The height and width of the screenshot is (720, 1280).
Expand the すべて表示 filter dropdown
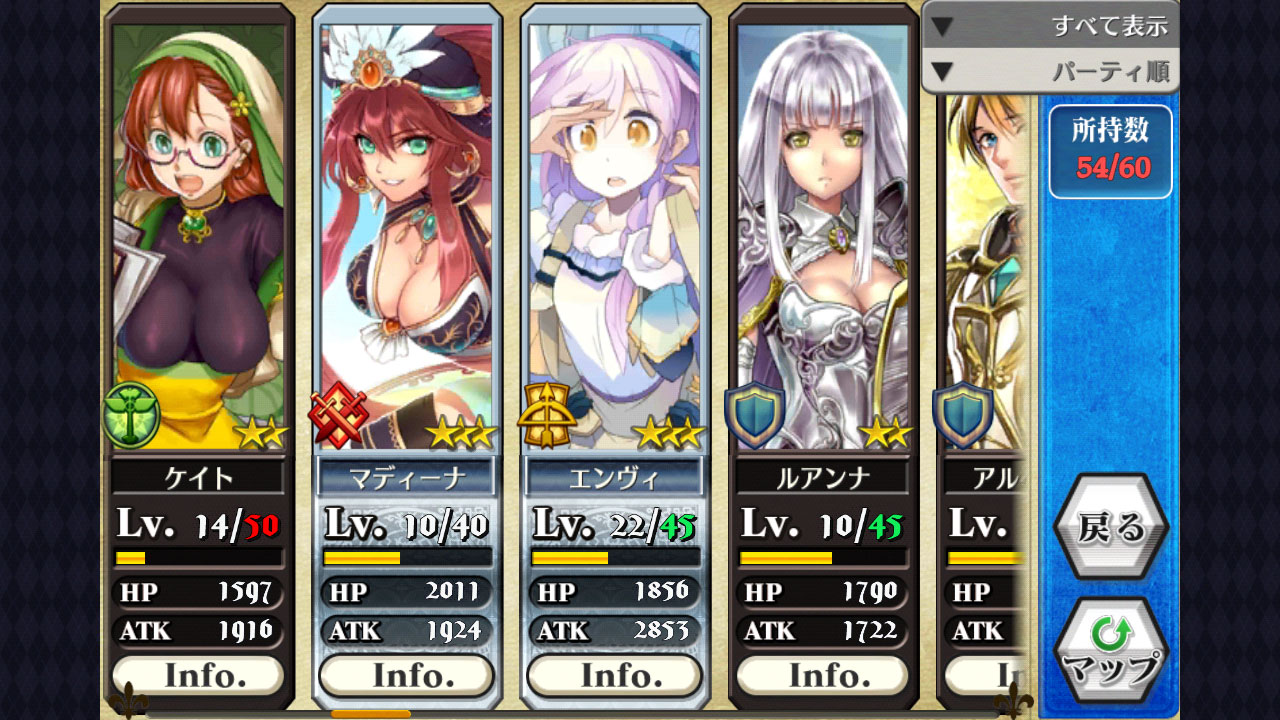pos(1050,25)
